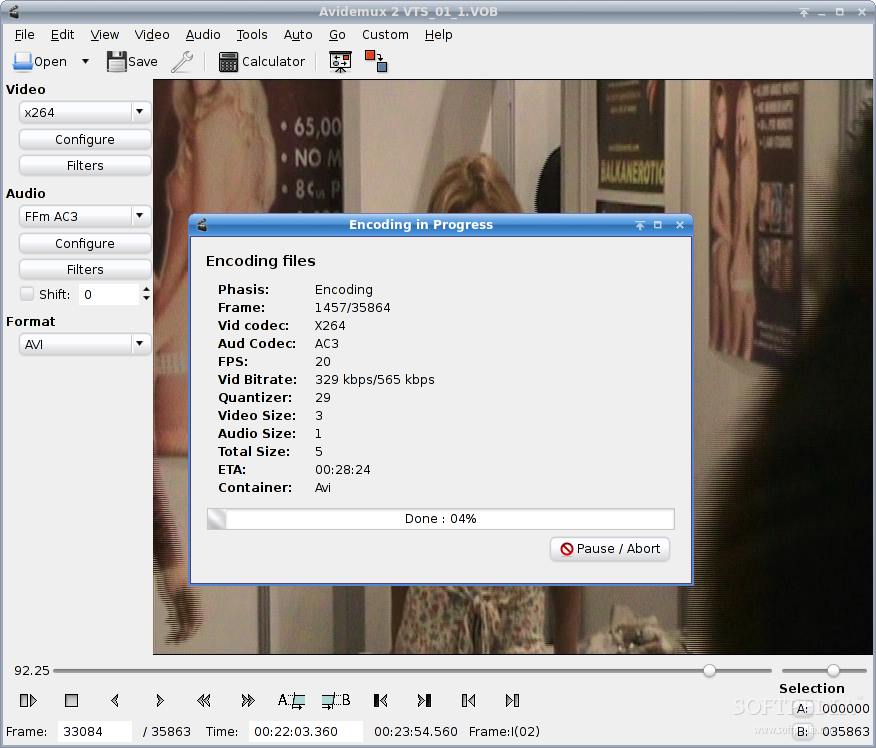This screenshot has width=876, height=748.
Task: Set selection marker B icon
Action: tap(336, 701)
